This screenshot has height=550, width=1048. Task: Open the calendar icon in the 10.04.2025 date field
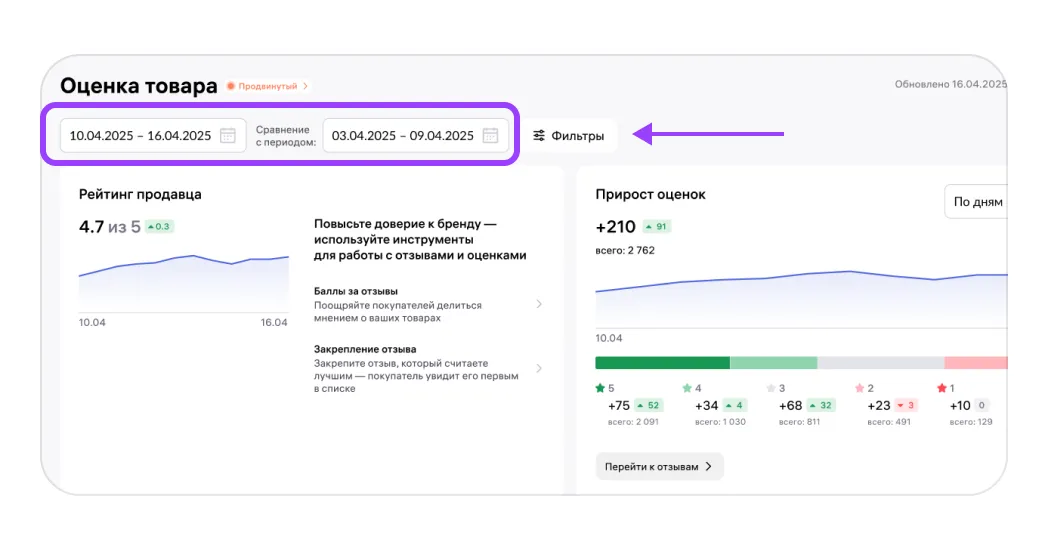228,136
